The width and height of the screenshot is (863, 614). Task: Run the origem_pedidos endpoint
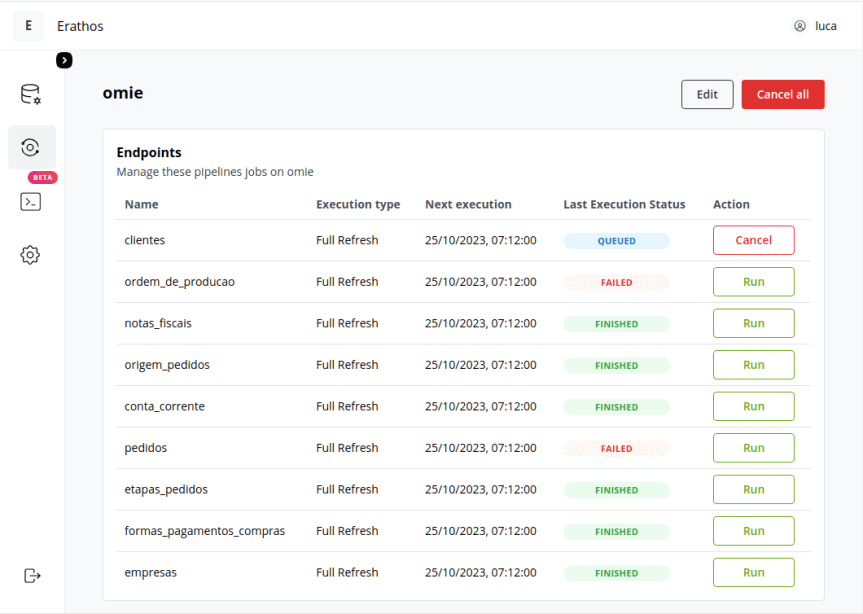click(x=753, y=365)
